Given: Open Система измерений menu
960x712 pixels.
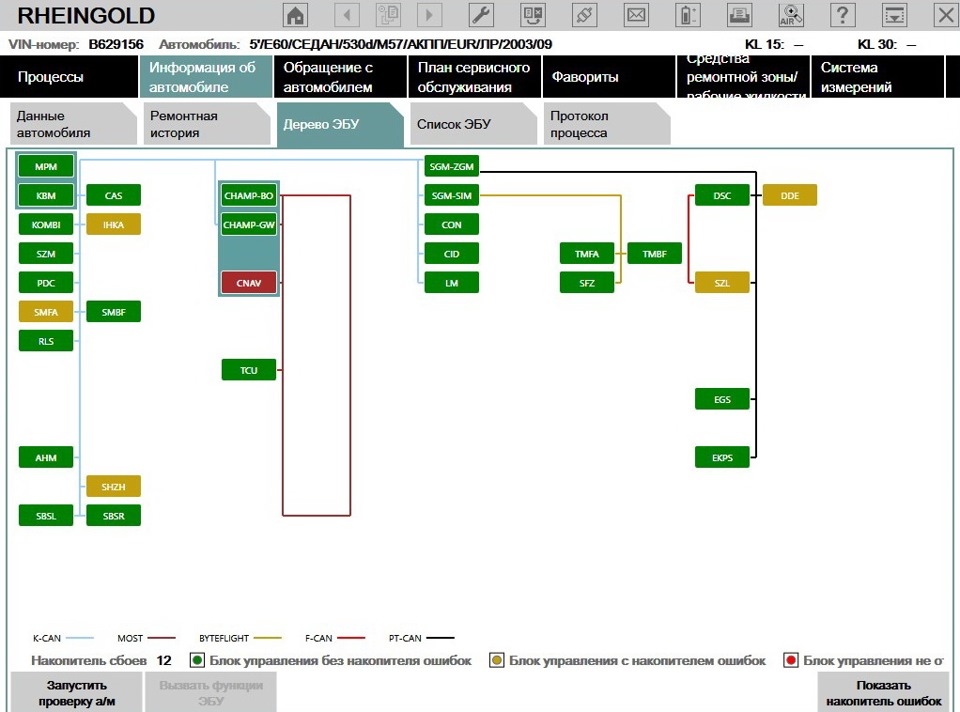Looking at the screenshot, I should pyautogui.click(x=877, y=77).
